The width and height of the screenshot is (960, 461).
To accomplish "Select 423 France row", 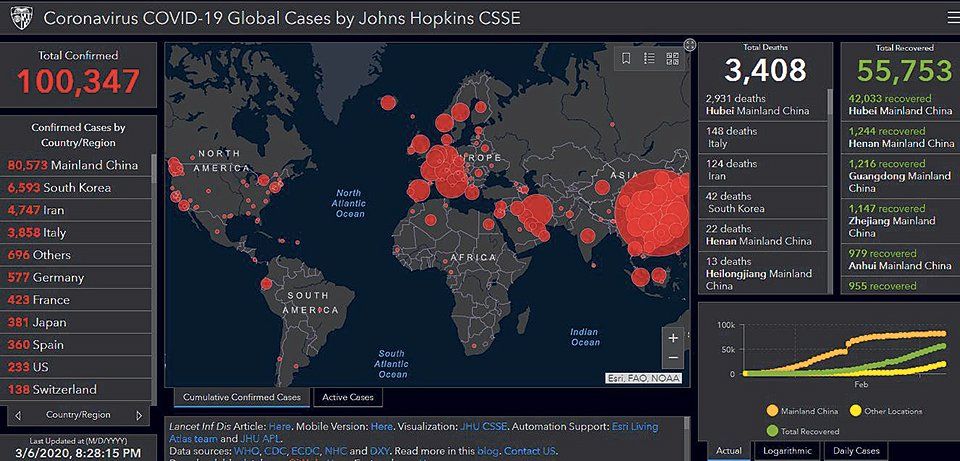I will (x=75, y=300).
